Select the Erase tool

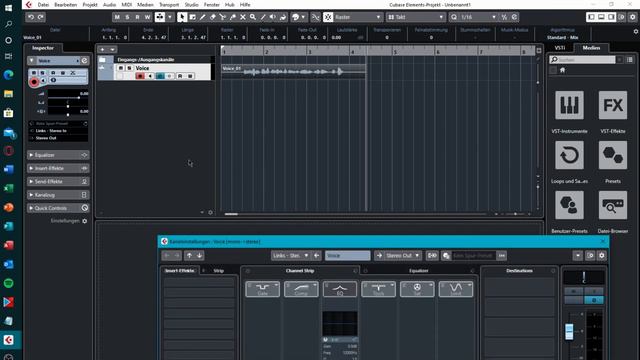tap(213, 17)
